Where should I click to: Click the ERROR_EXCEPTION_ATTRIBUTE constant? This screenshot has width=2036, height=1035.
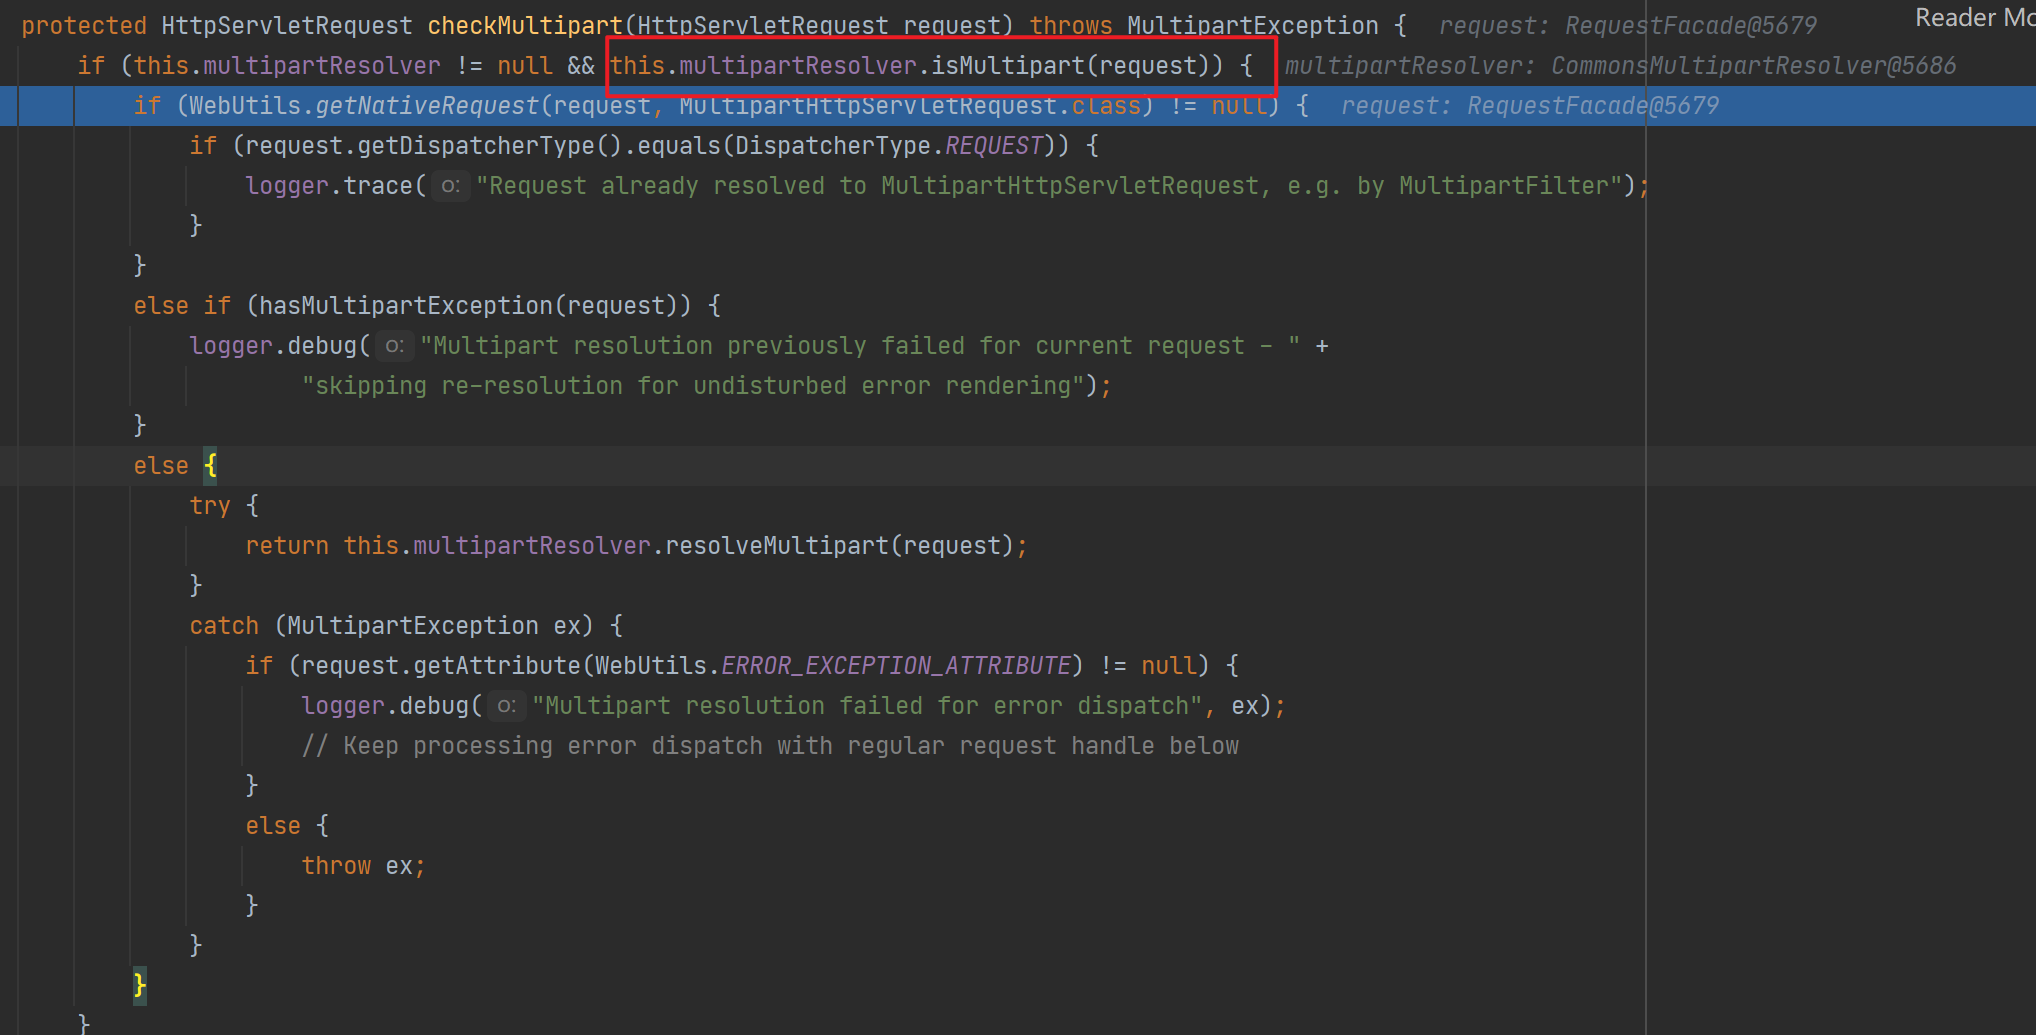[896, 666]
